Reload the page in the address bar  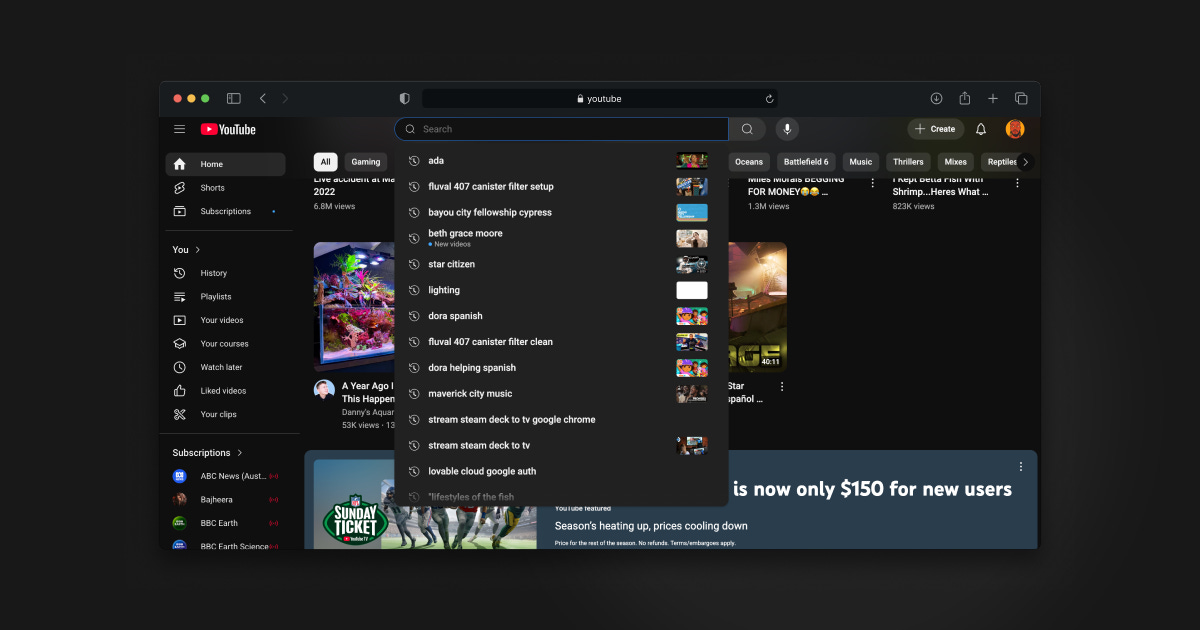click(769, 99)
